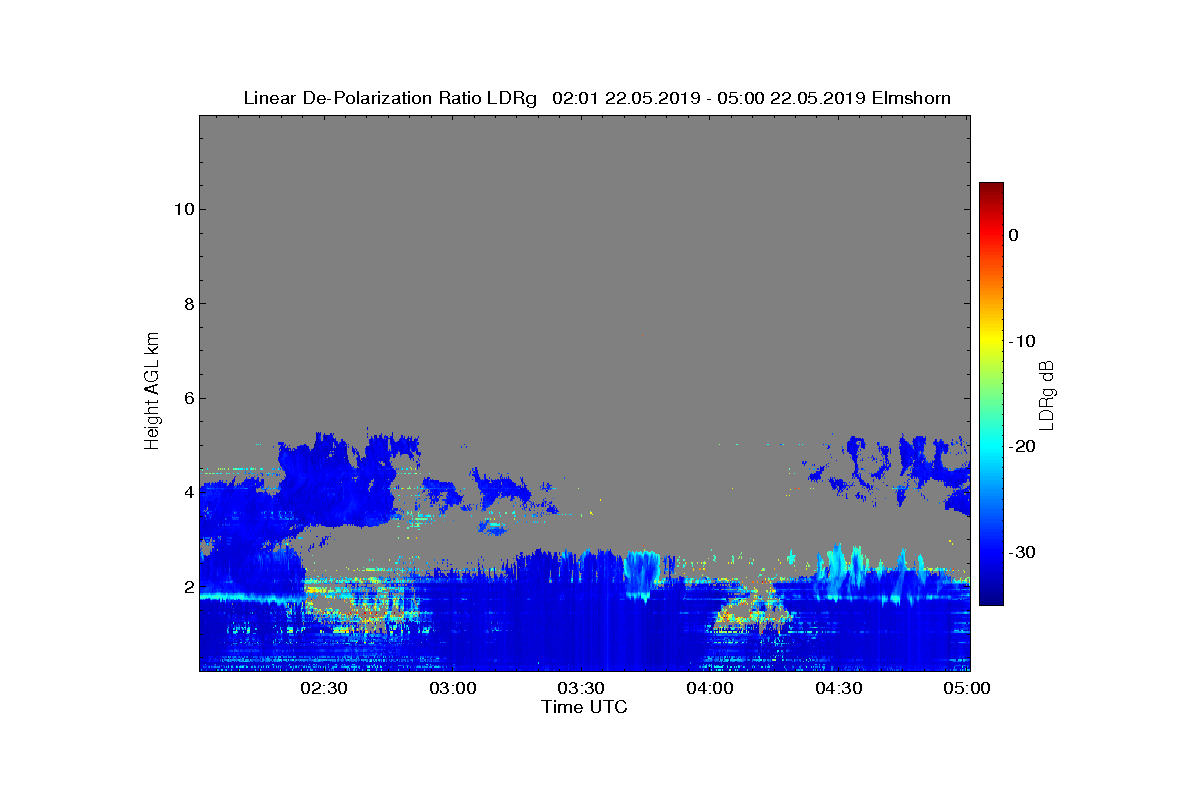
Task: Click the 05:00 time tick label
Action: point(966,689)
